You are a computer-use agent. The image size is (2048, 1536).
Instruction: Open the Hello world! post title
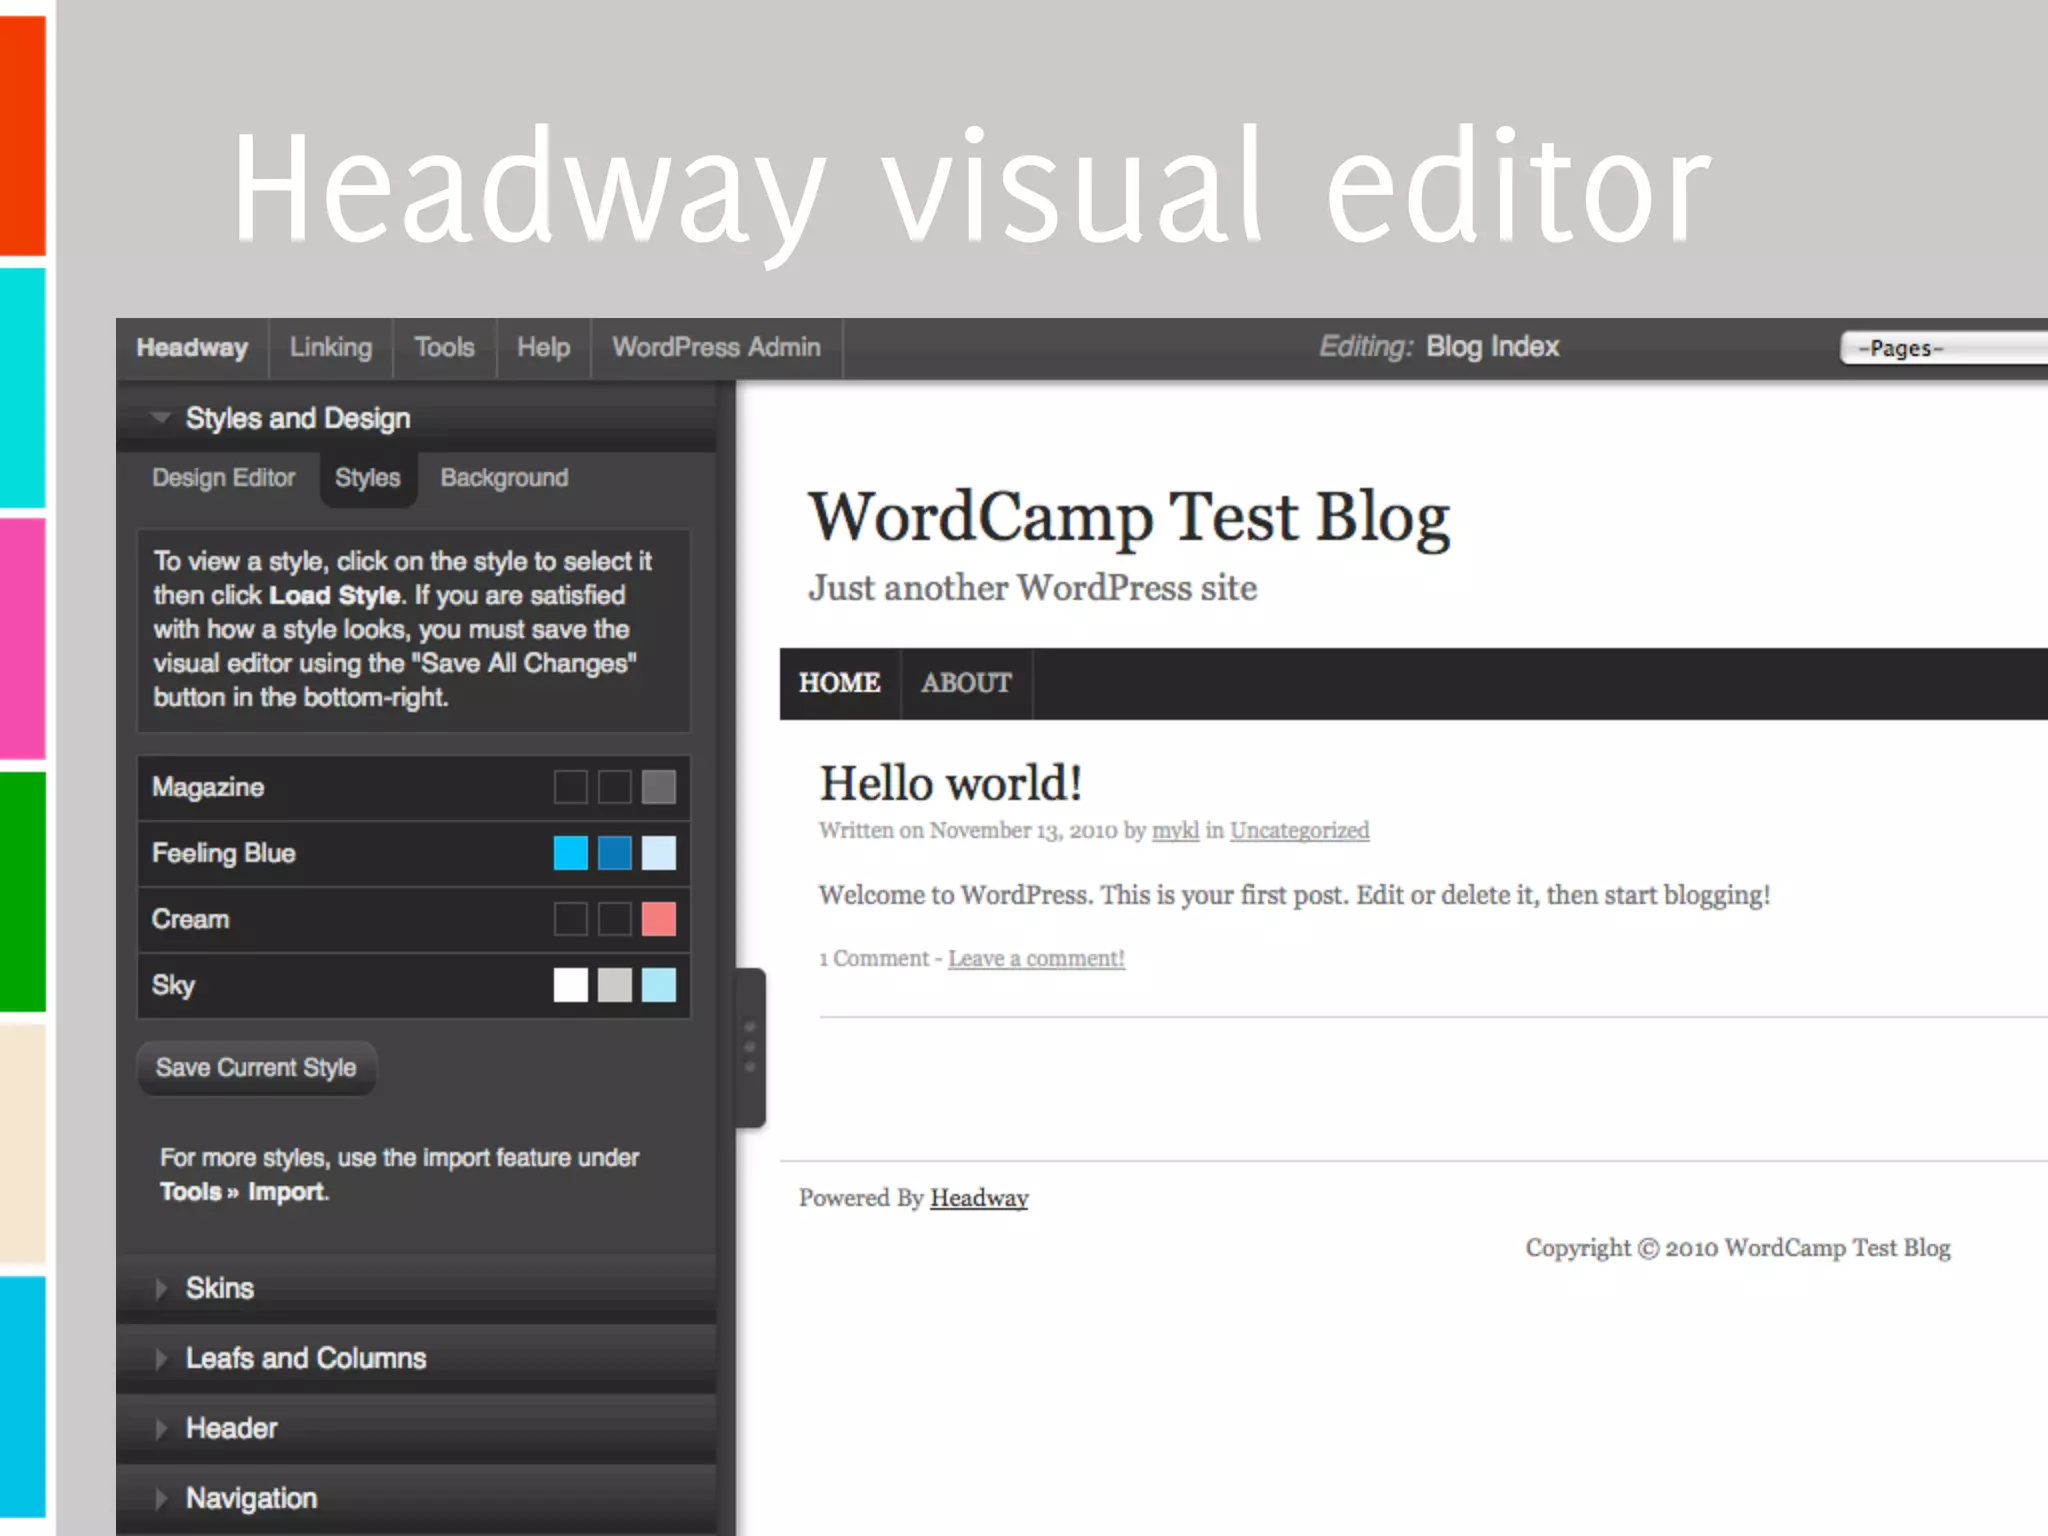[x=950, y=784]
